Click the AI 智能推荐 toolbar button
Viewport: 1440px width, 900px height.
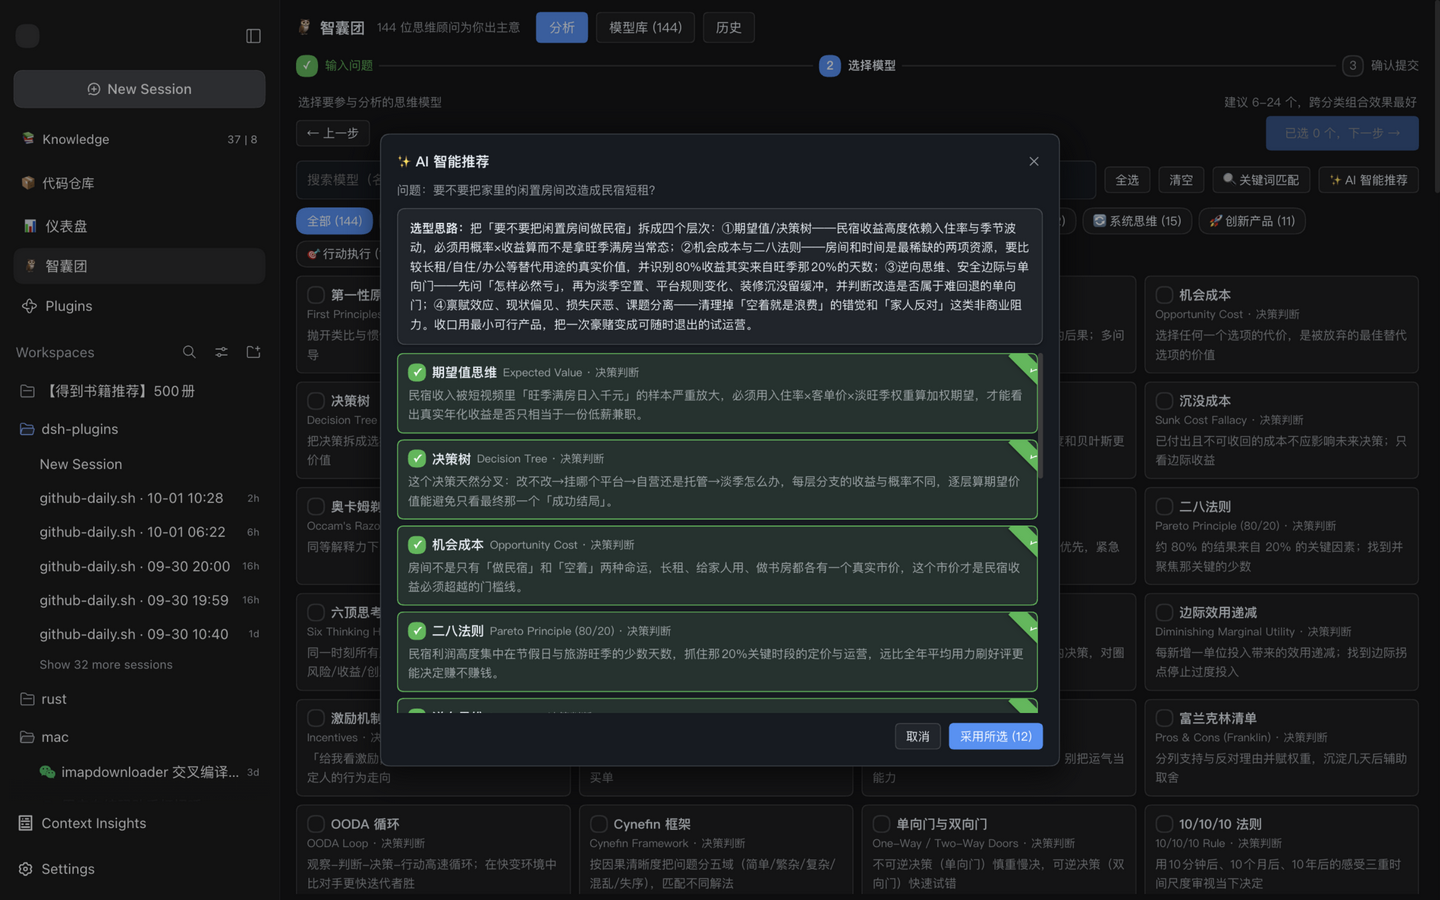(x=1369, y=180)
